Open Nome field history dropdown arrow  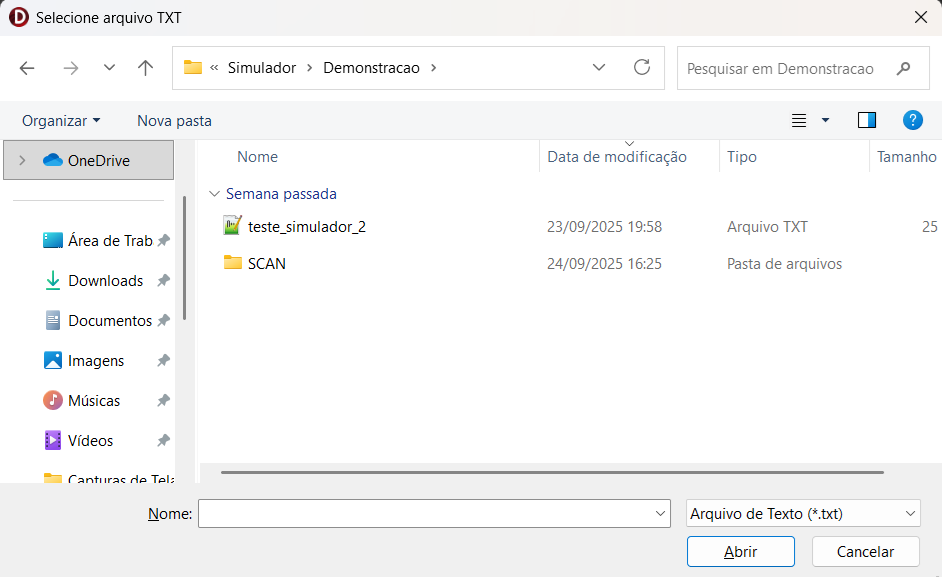point(660,513)
